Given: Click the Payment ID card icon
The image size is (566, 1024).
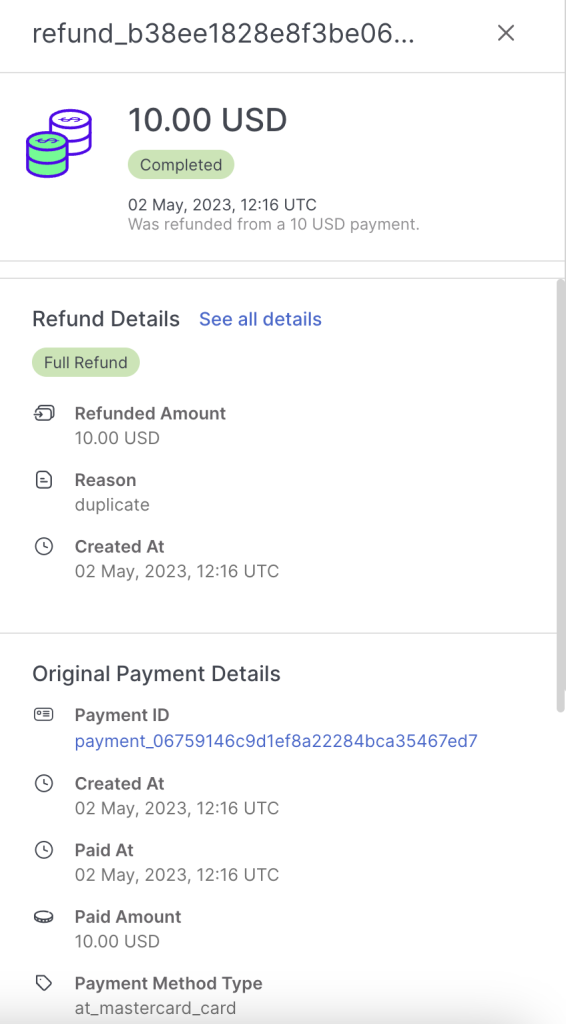Looking at the screenshot, I should [x=44, y=714].
